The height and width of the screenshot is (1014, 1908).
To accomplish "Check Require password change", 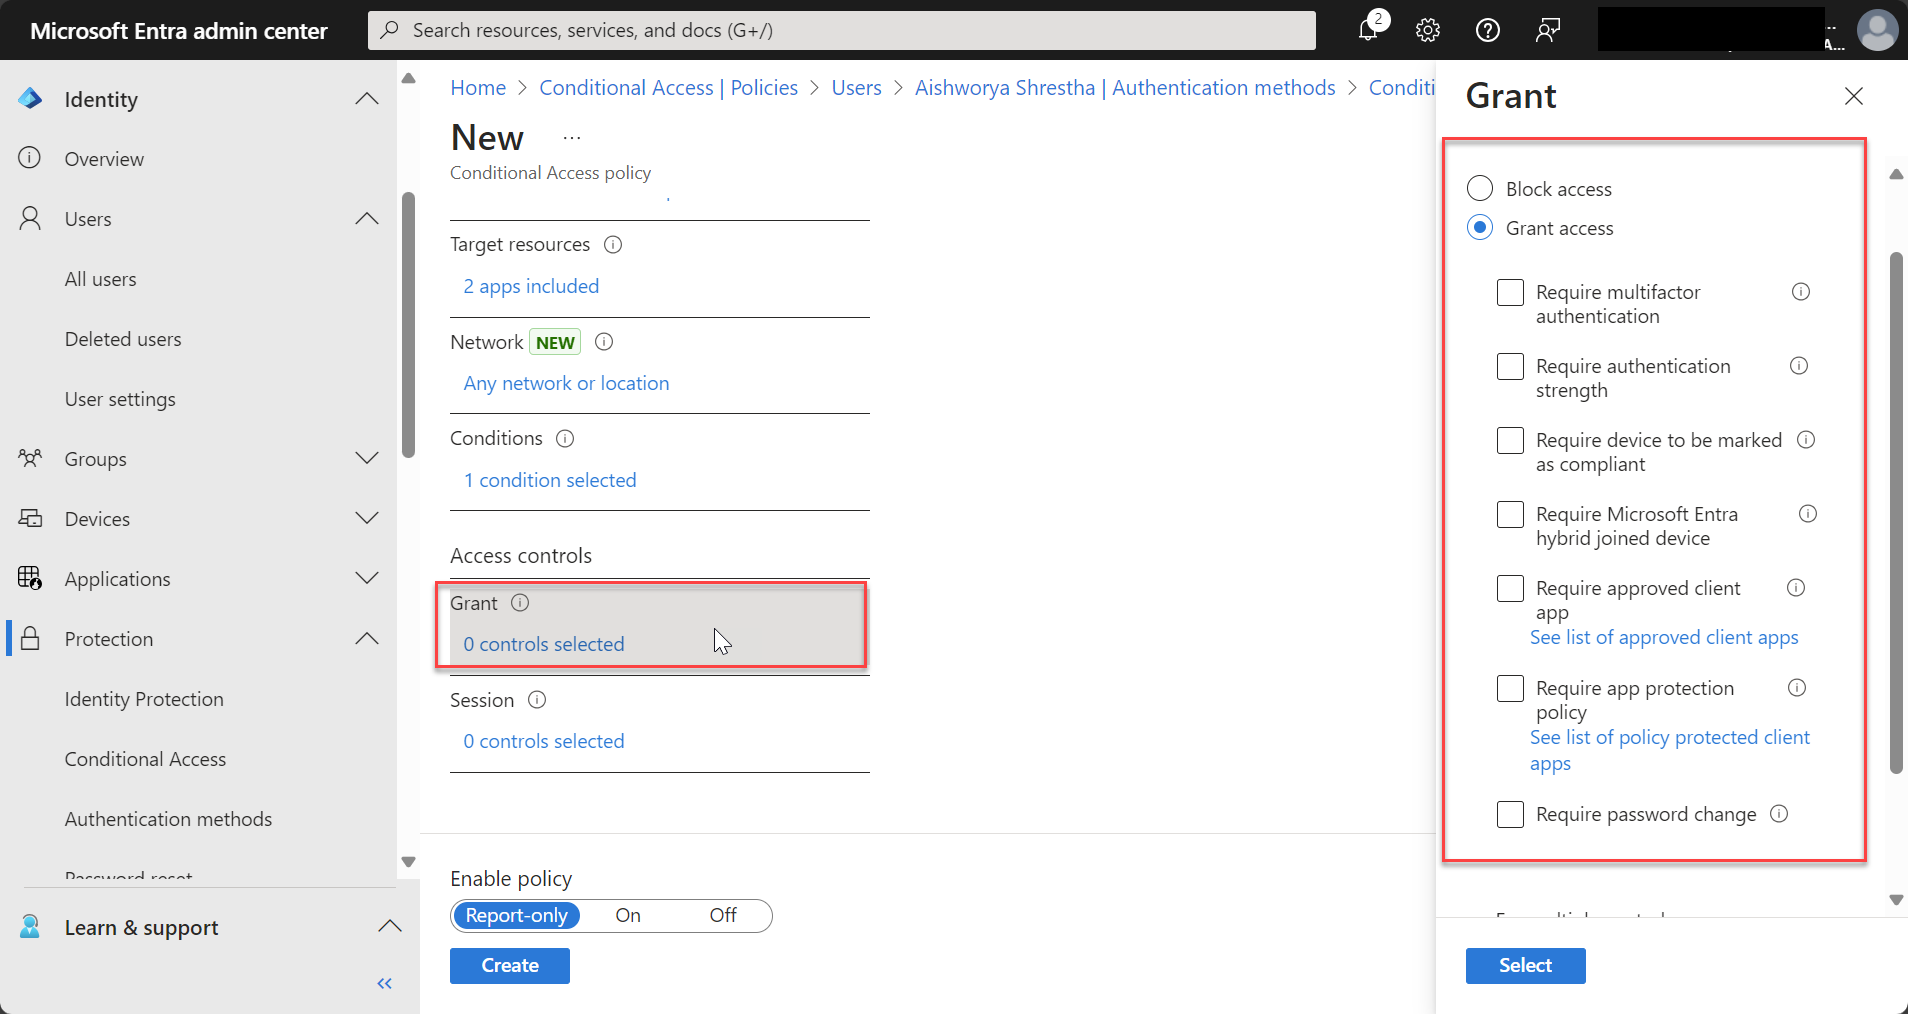I will [x=1510, y=814].
